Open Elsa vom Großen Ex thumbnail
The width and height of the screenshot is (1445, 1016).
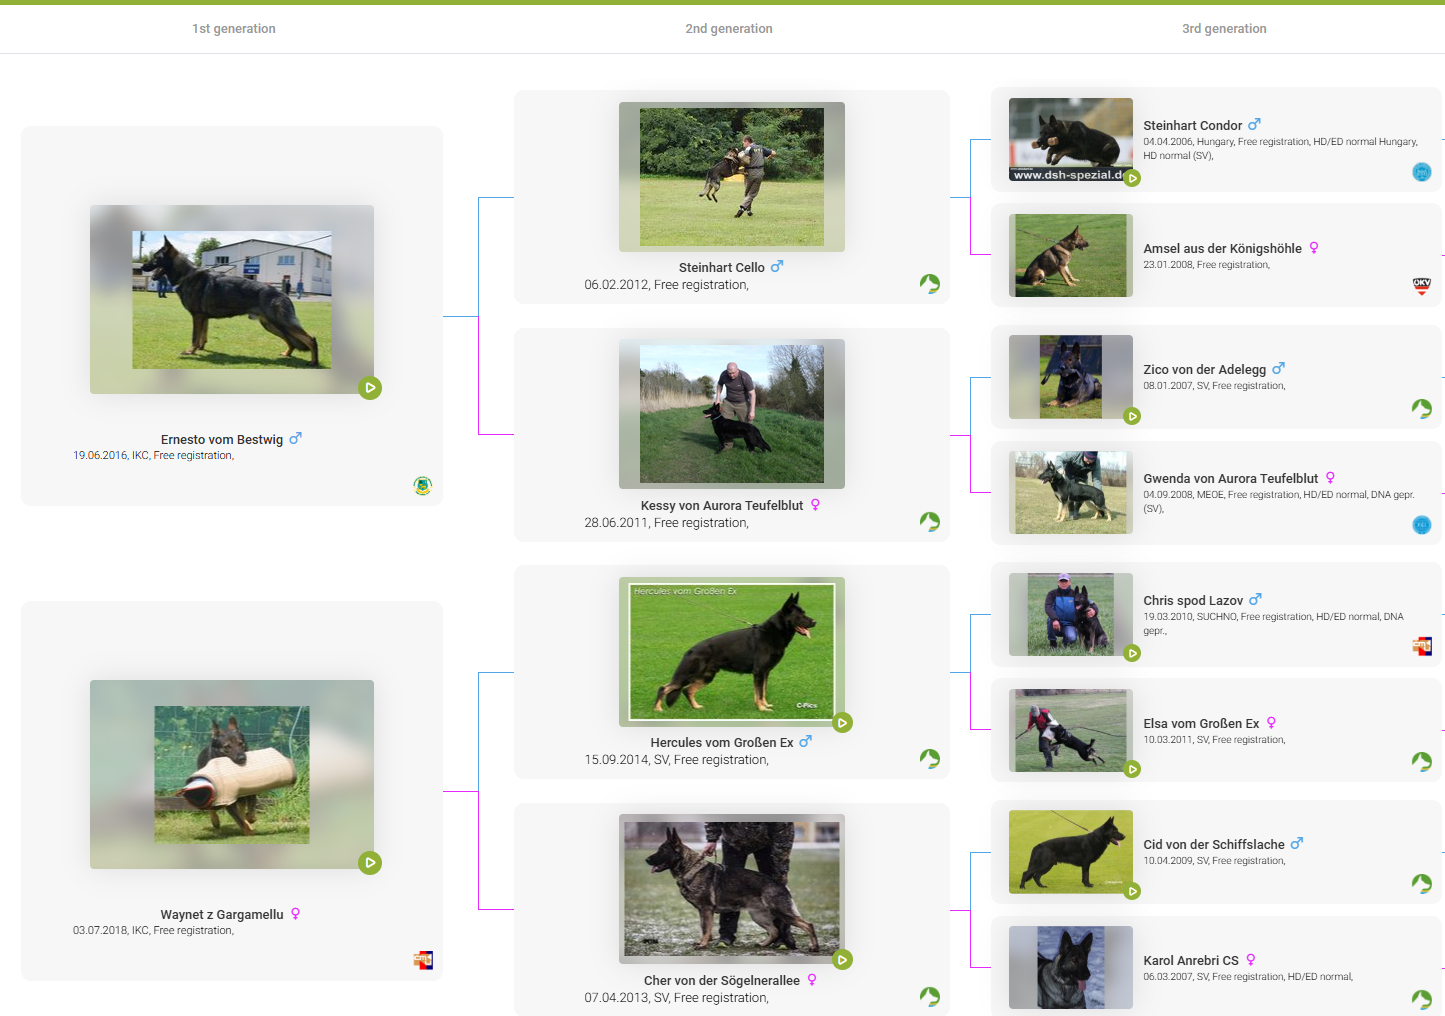[1070, 730]
